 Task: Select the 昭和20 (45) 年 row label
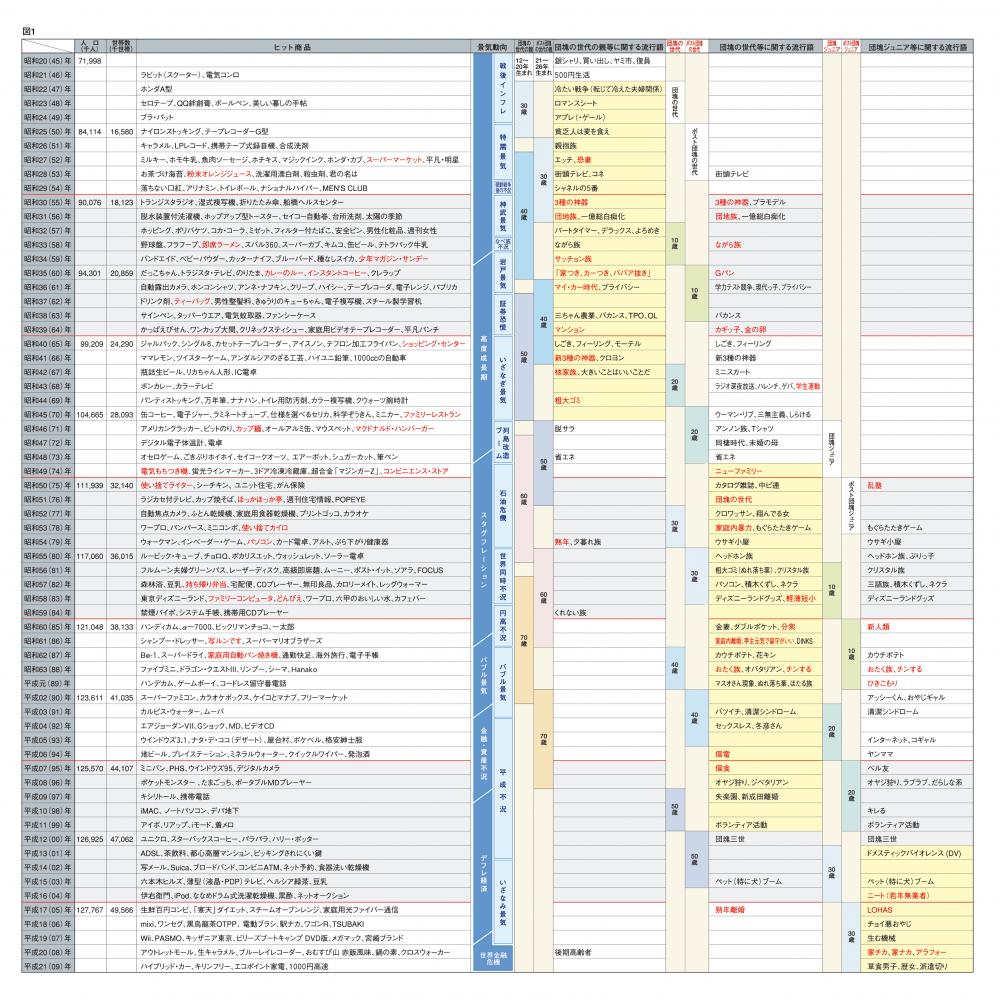click(47, 61)
